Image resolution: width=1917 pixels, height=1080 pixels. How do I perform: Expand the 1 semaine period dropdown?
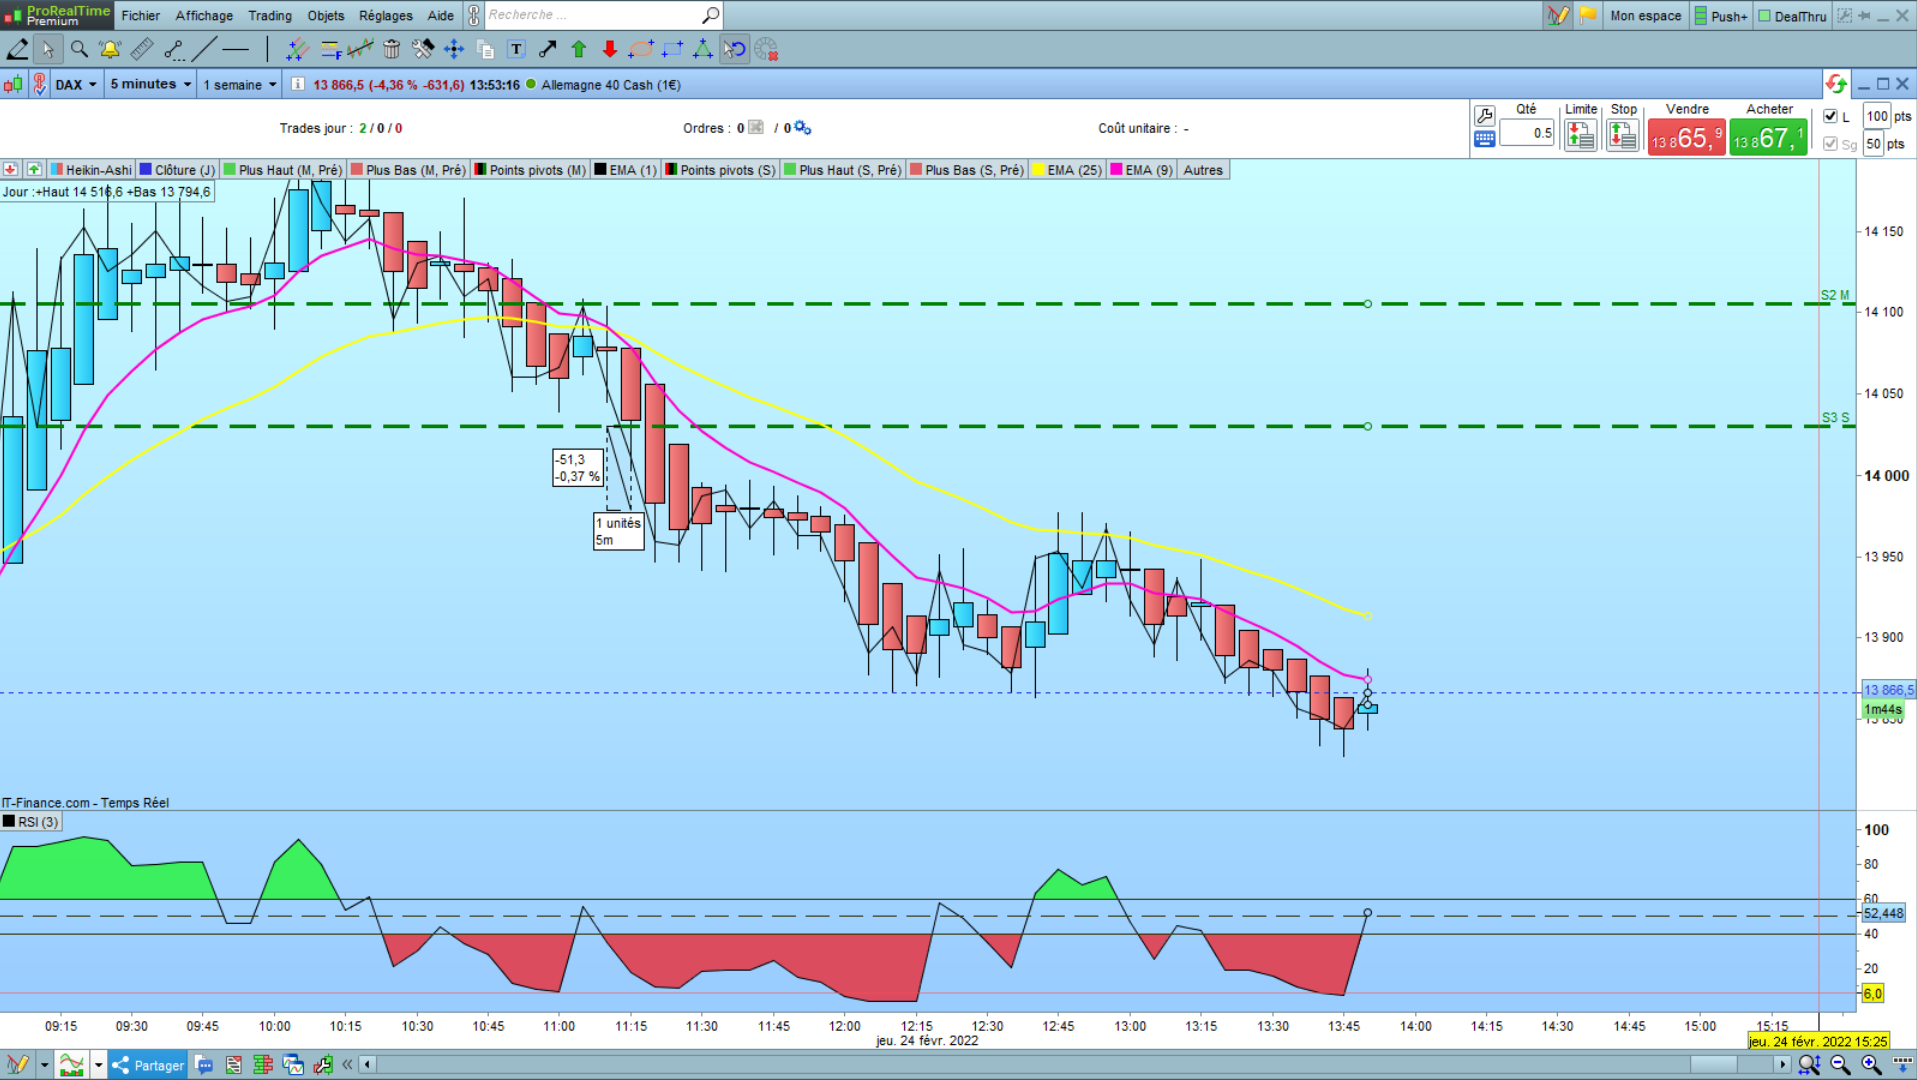click(x=240, y=84)
